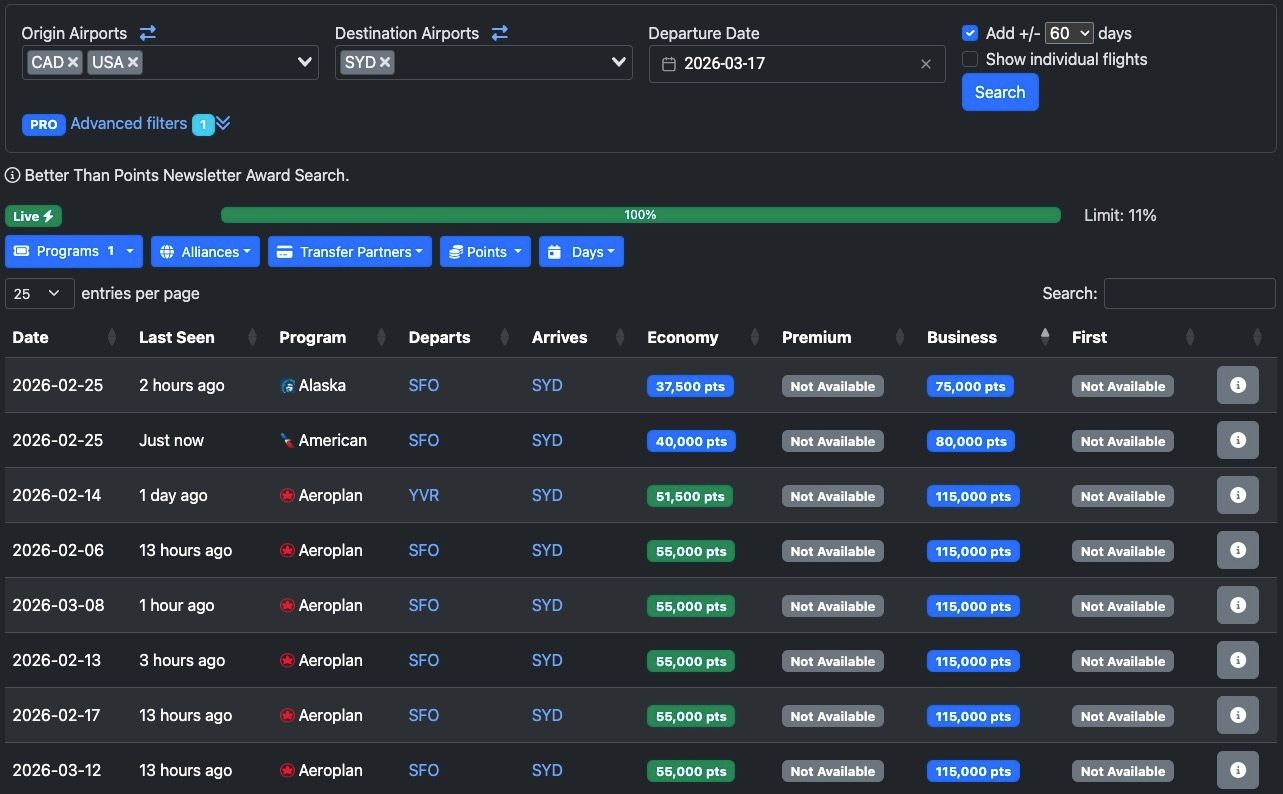The width and height of the screenshot is (1283, 794).
Task: Open the entries per page dropdown
Action: pyautogui.click(x=40, y=293)
